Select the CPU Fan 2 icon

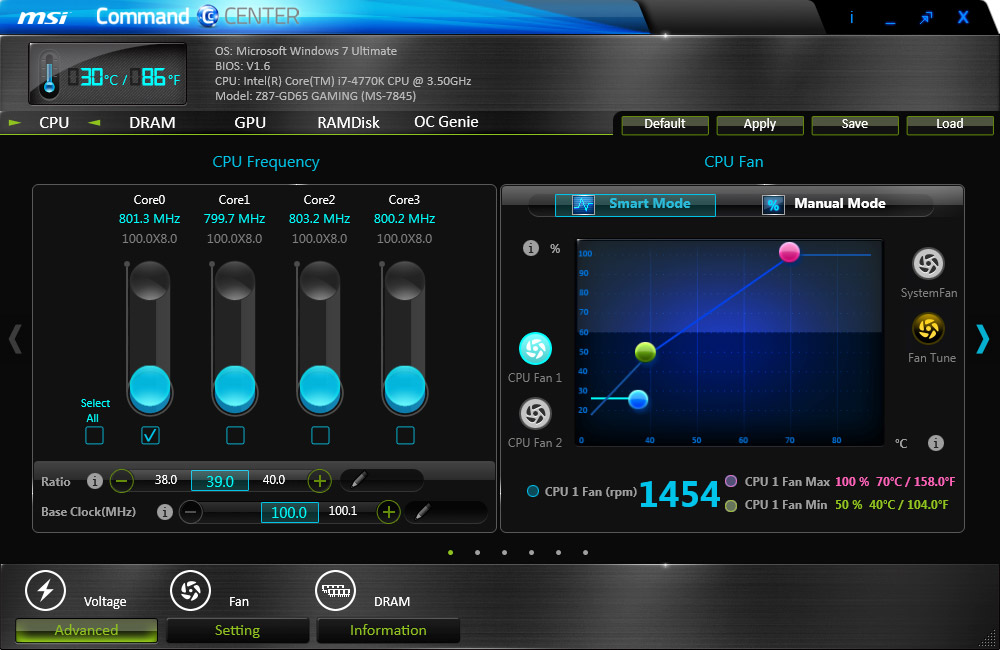pyautogui.click(x=535, y=413)
